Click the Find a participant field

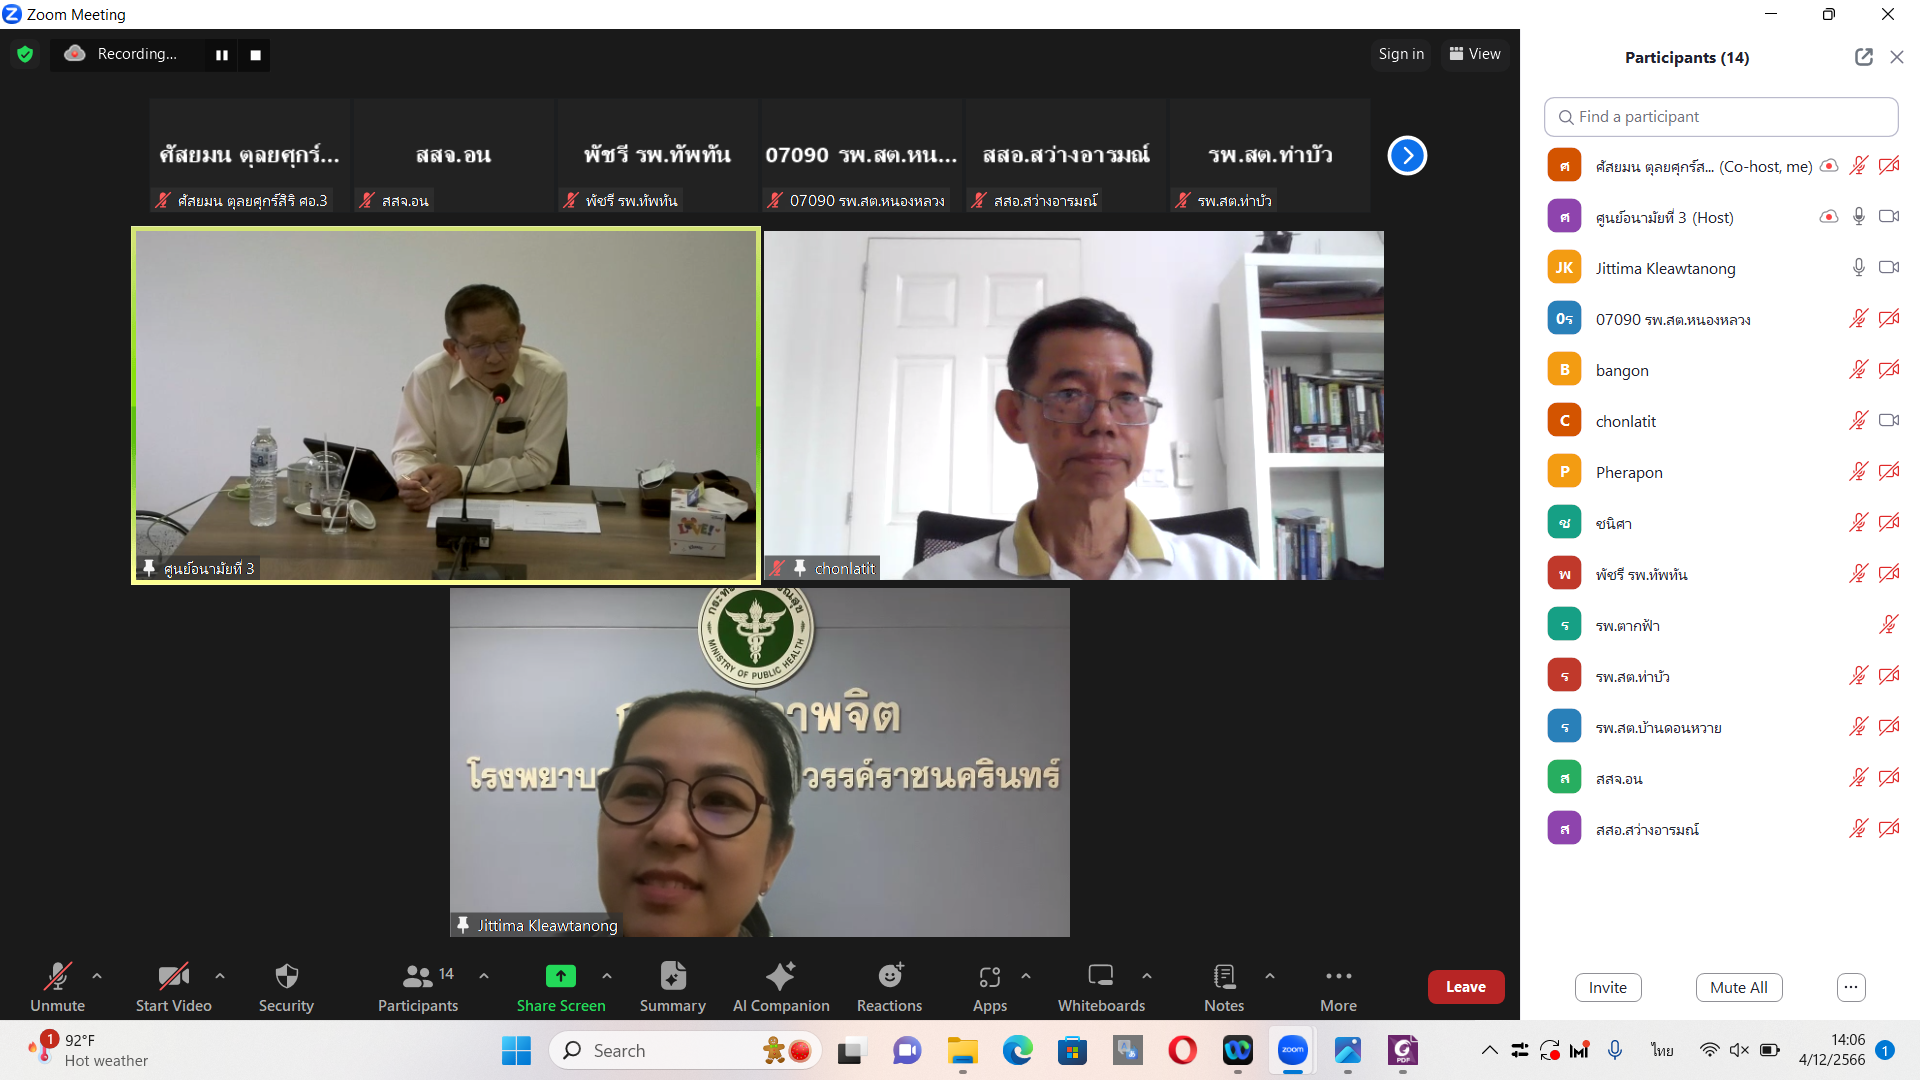[1720, 117]
